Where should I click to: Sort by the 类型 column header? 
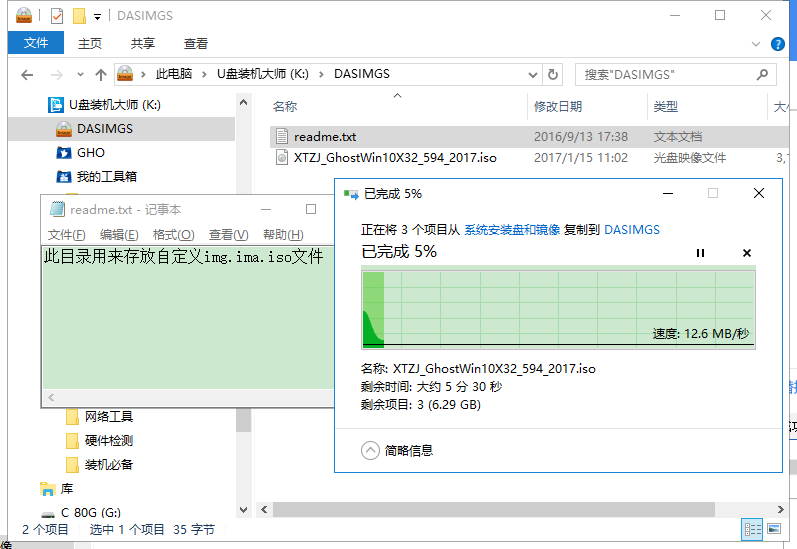click(665, 107)
